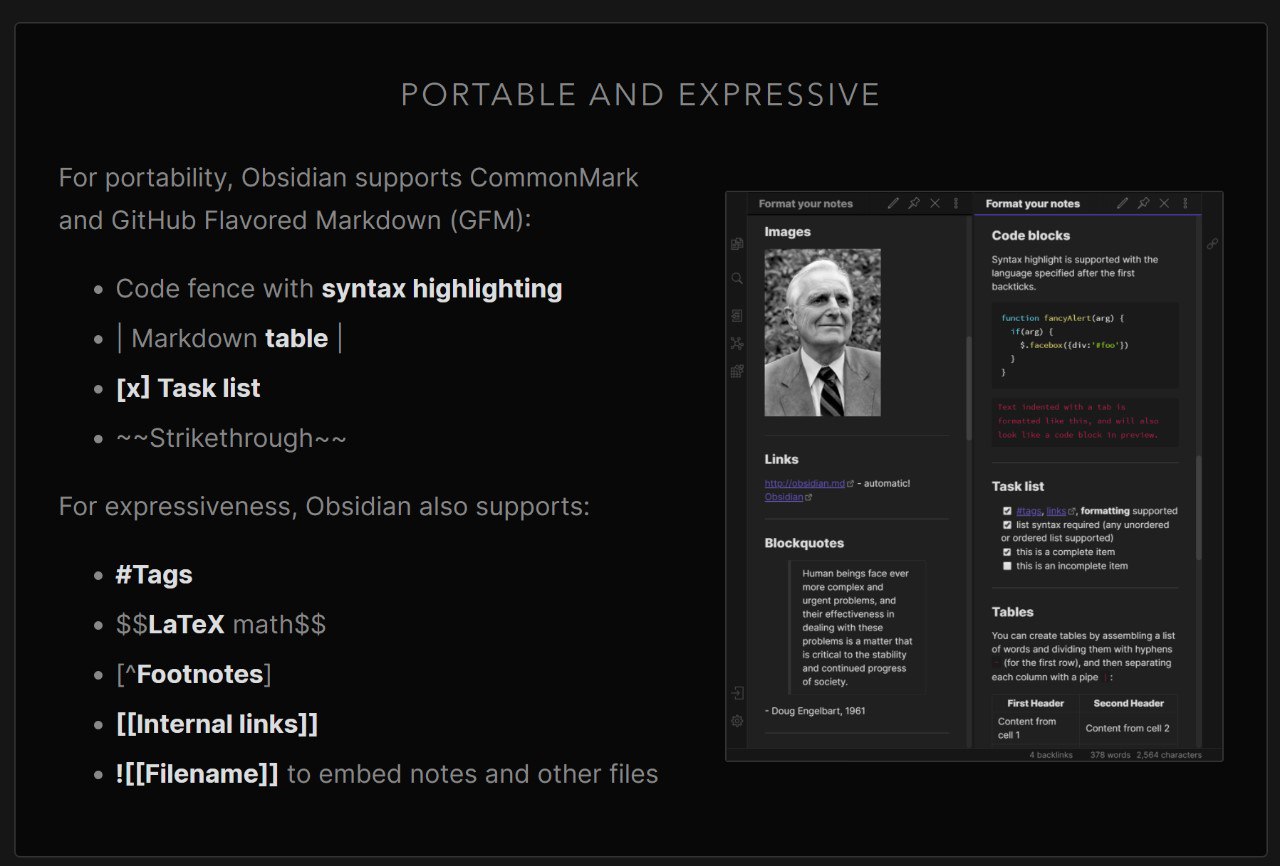Click the 'Code blocks' heading
The width and height of the screenshot is (1280, 866).
tap(1031, 236)
